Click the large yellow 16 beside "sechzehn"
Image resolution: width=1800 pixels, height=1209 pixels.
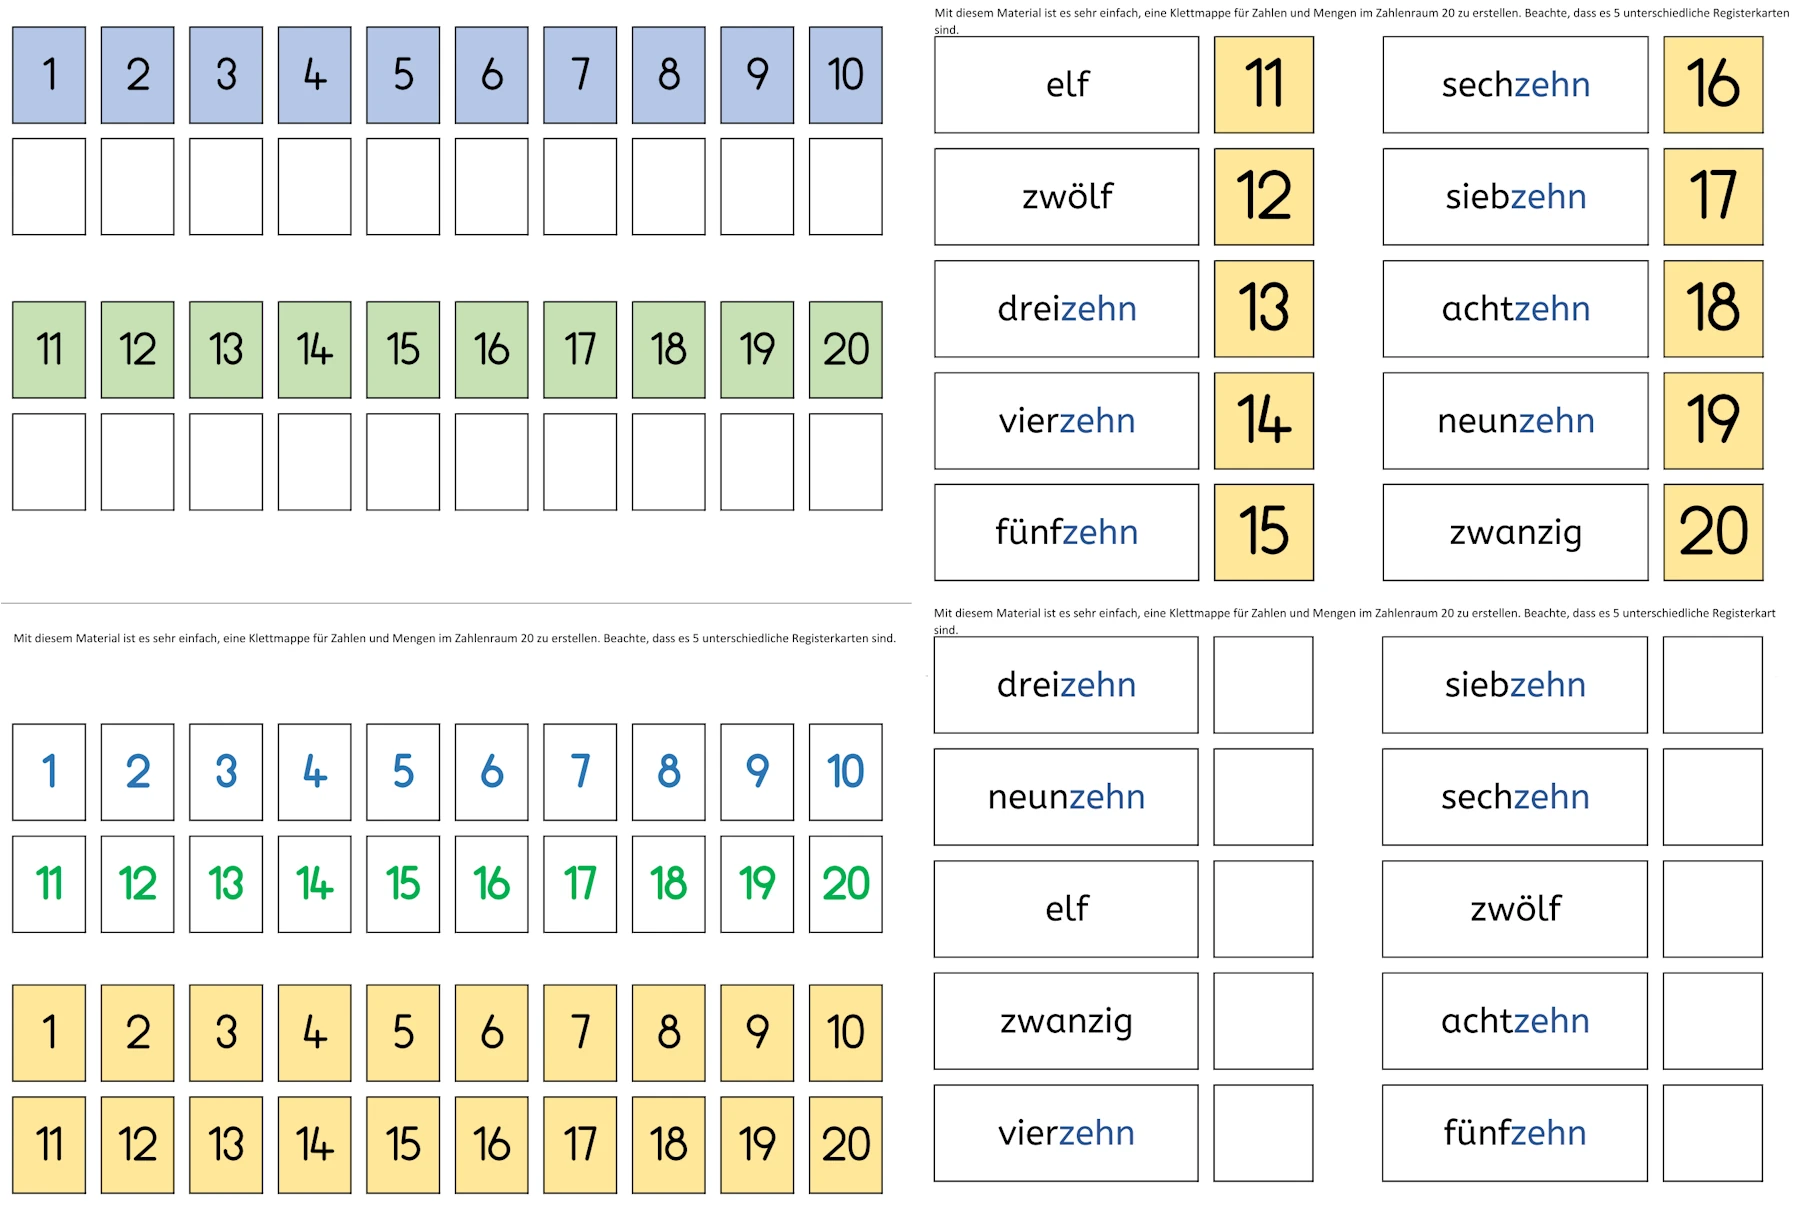pyautogui.click(x=1713, y=85)
